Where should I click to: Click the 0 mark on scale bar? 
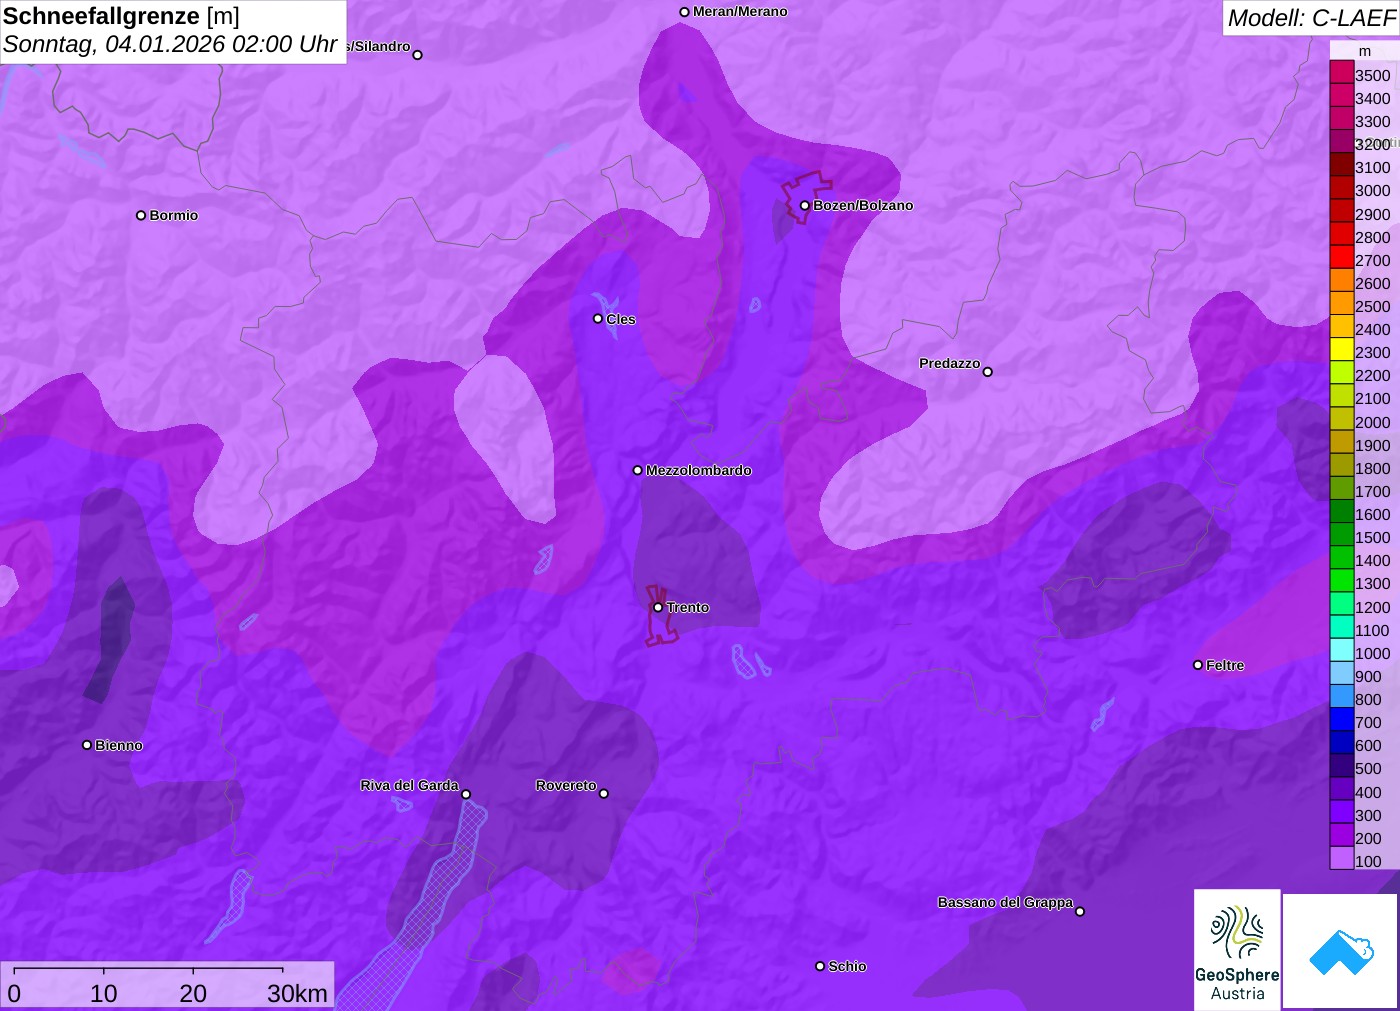click(x=14, y=993)
